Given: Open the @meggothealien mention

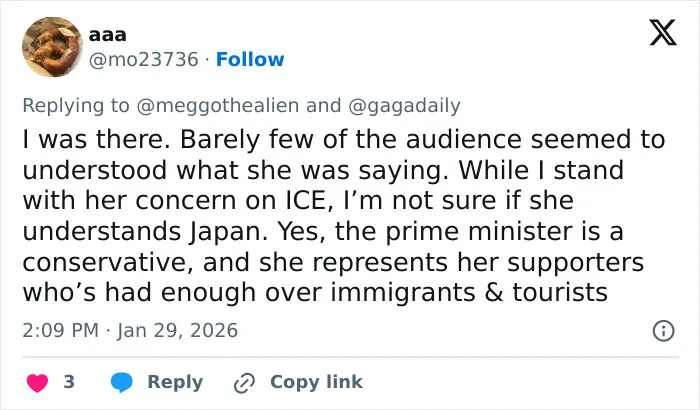Looking at the screenshot, I should click(217, 106).
